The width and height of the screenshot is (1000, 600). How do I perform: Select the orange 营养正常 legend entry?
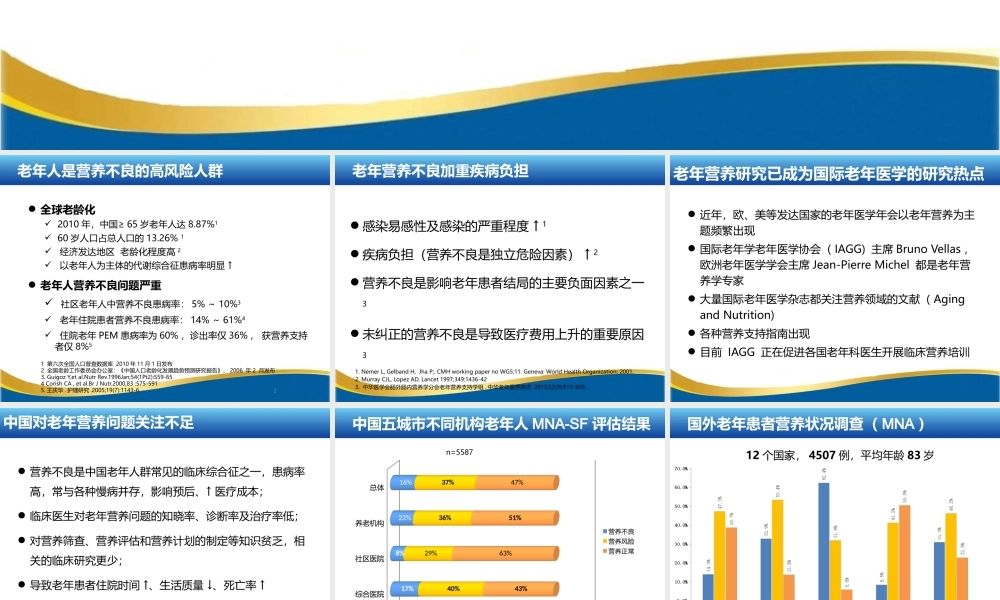(x=618, y=551)
